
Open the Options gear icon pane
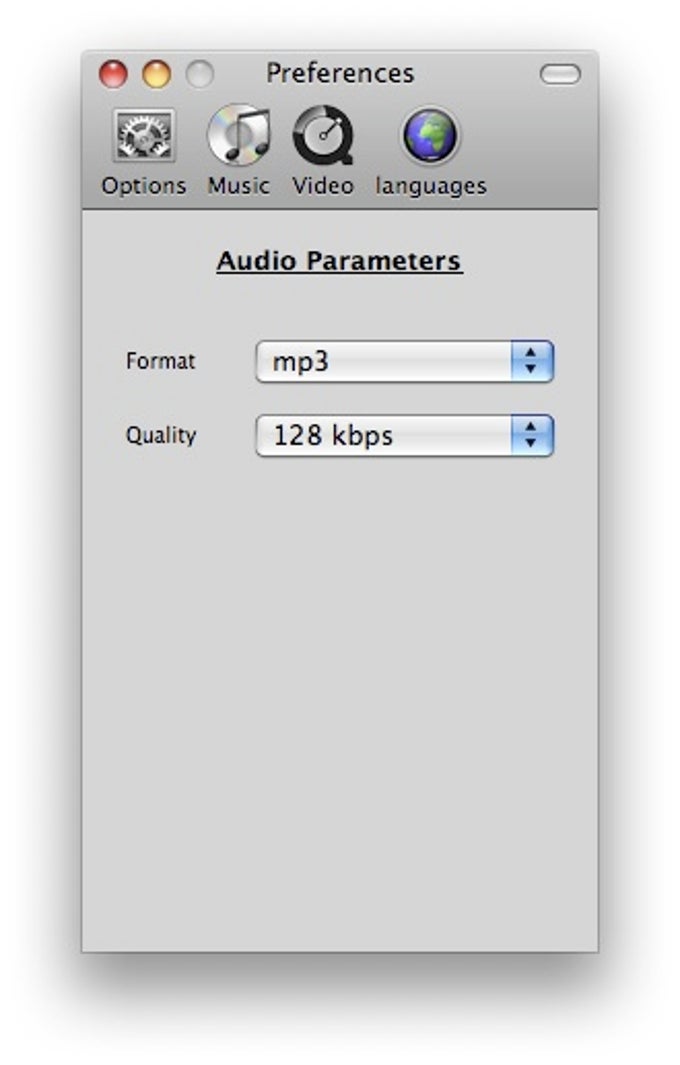click(144, 135)
